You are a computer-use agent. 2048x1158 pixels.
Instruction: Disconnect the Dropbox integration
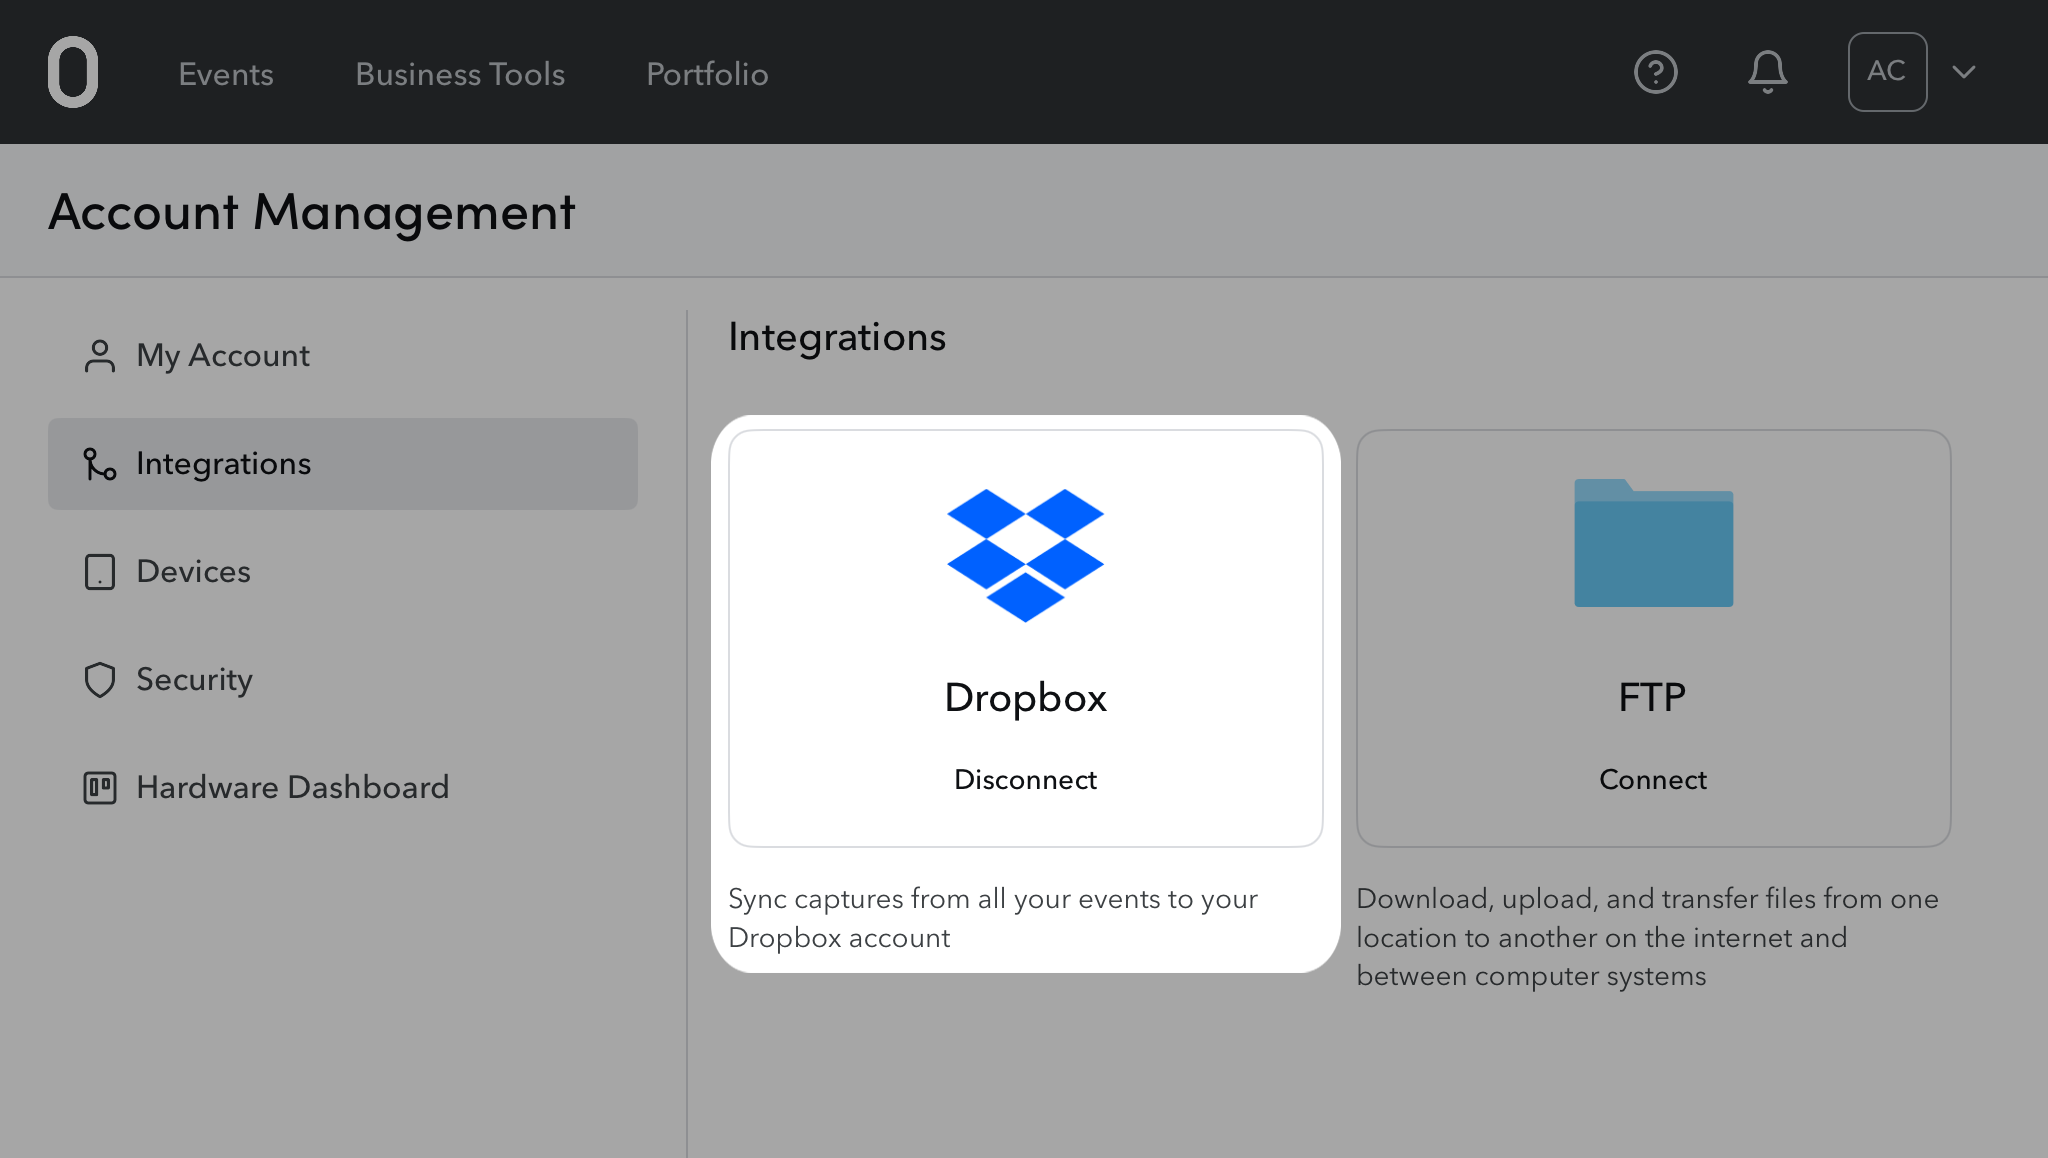tap(1026, 780)
